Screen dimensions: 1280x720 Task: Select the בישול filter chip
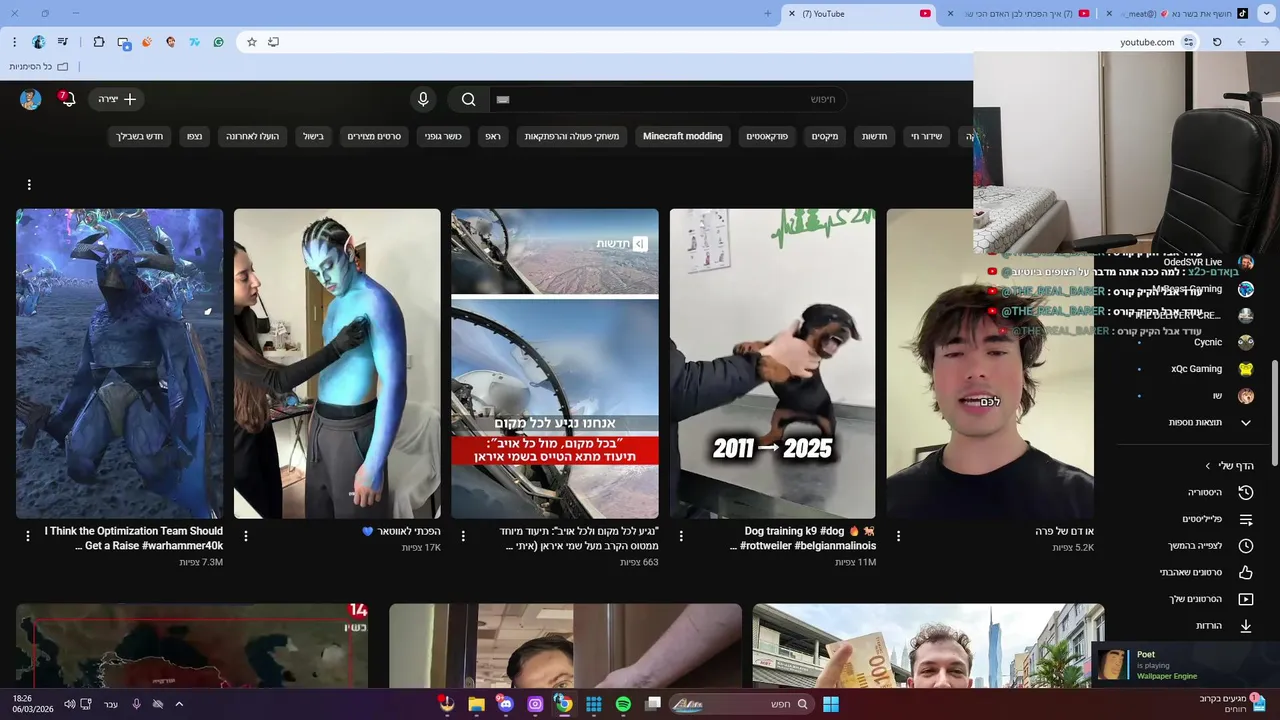click(314, 136)
